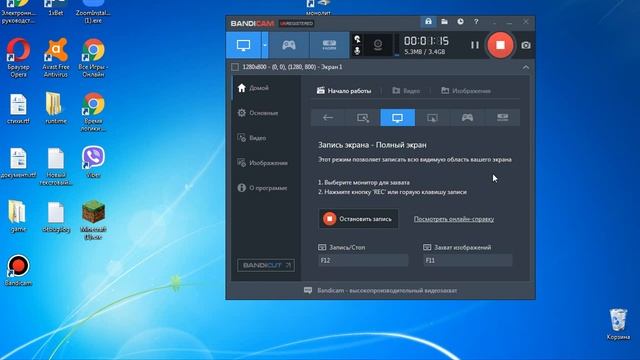This screenshot has height=360, width=640.
Task: Click the BANDICAM logo
Action: 252,24
